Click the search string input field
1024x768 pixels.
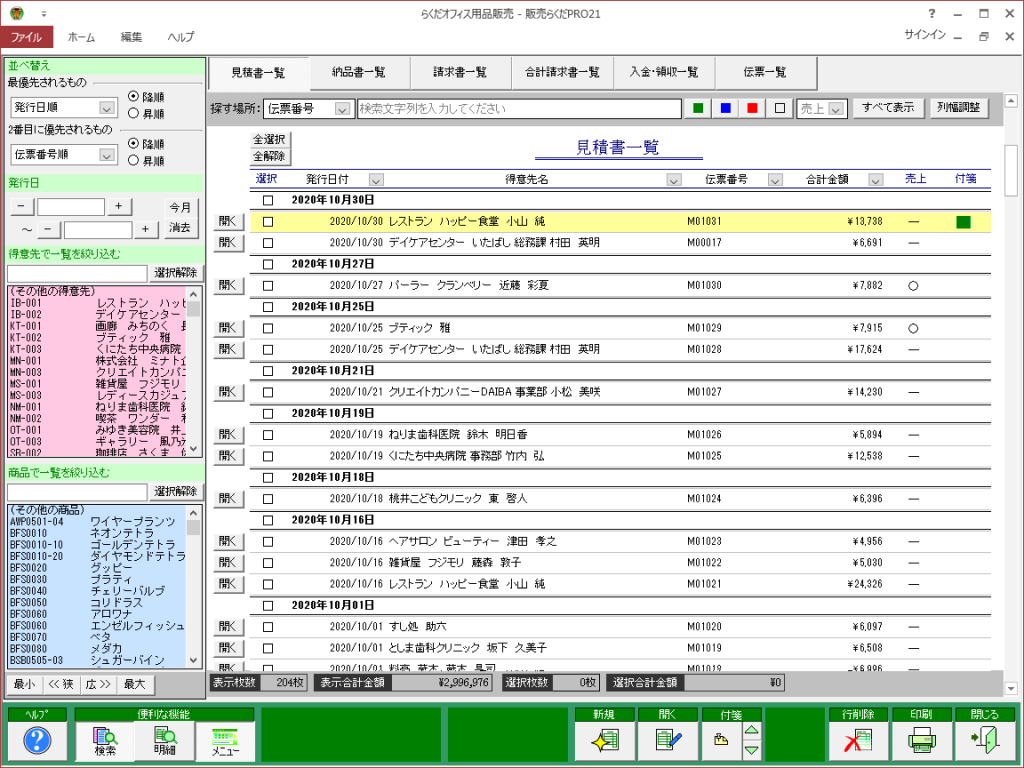click(x=519, y=109)
